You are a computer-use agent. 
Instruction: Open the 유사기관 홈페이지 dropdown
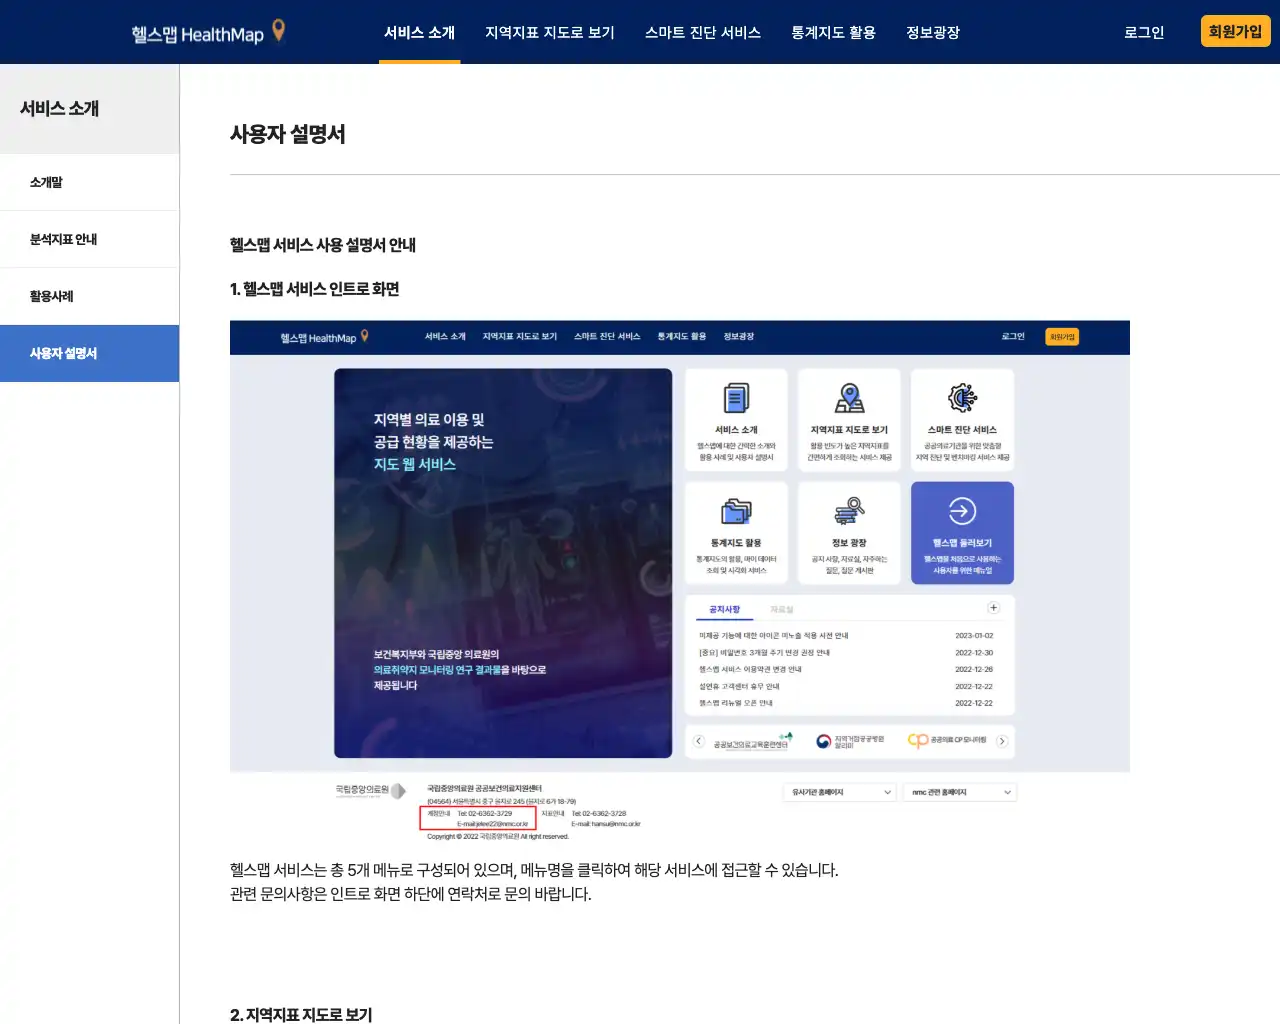pyautogui.click(x=839, y=792)
